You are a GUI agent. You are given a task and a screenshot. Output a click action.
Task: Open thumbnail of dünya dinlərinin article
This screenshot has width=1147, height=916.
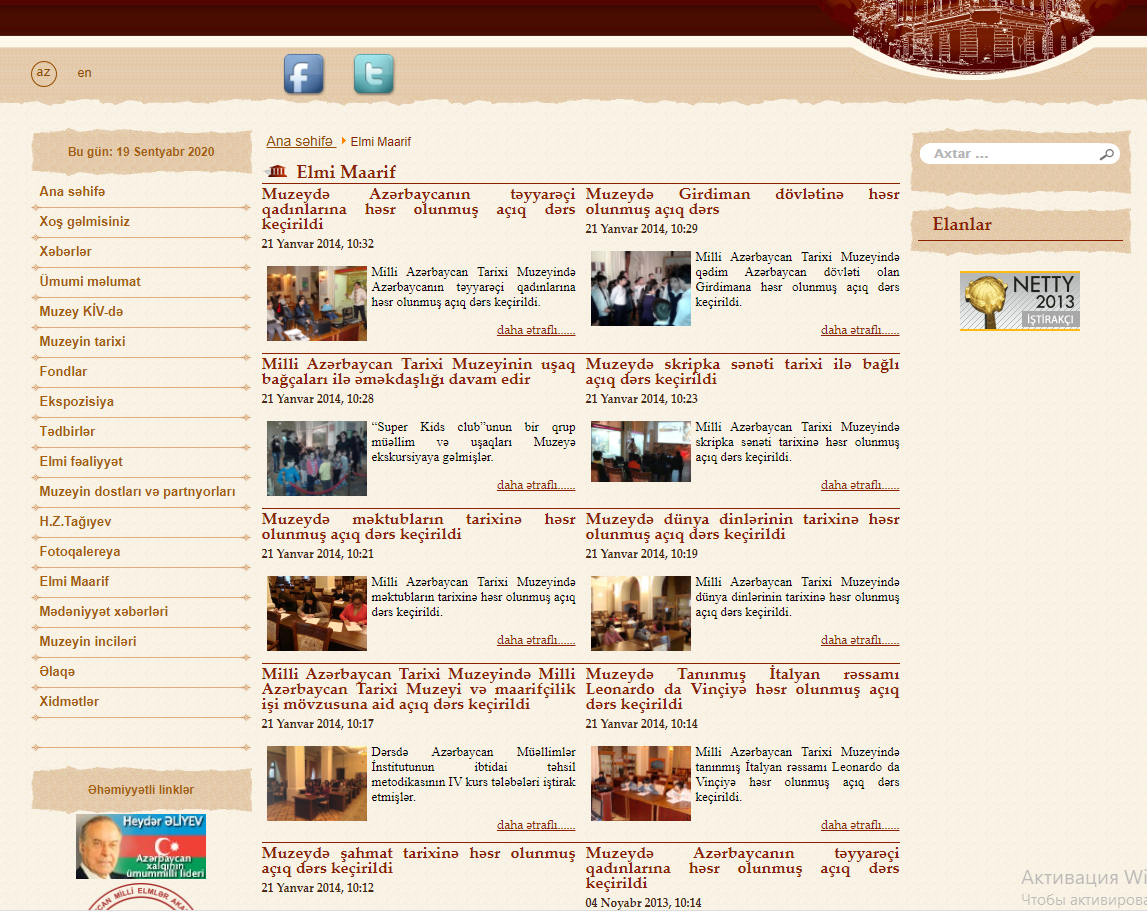[x=641, y=613]
